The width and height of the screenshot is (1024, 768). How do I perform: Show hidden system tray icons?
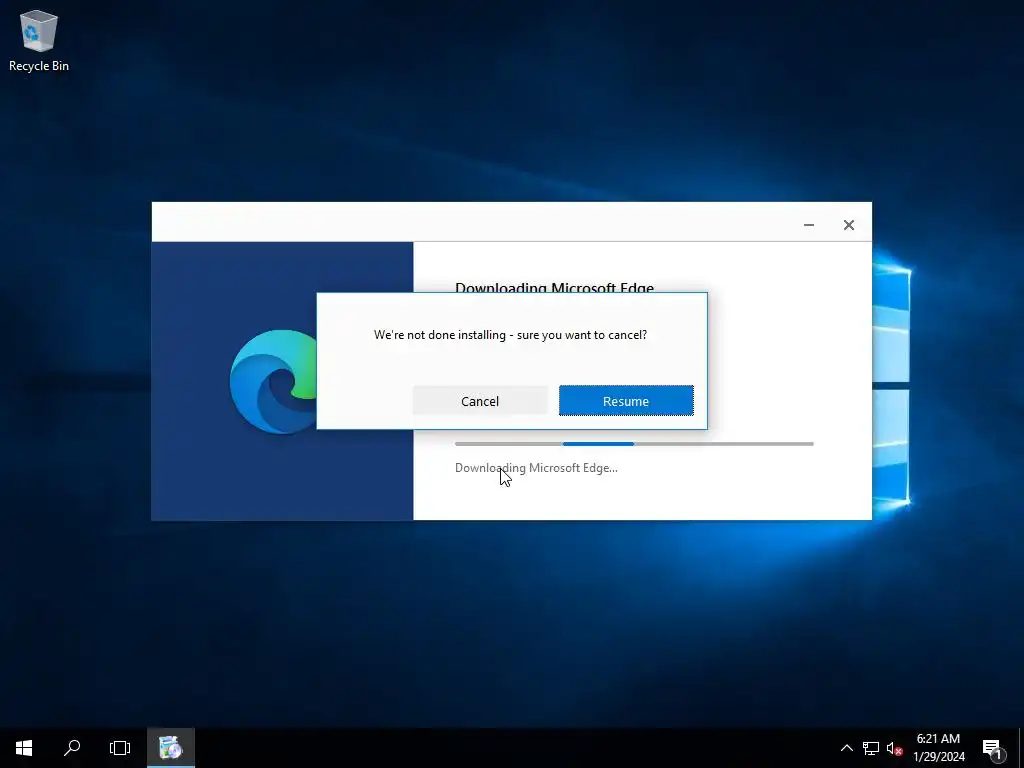846,748
